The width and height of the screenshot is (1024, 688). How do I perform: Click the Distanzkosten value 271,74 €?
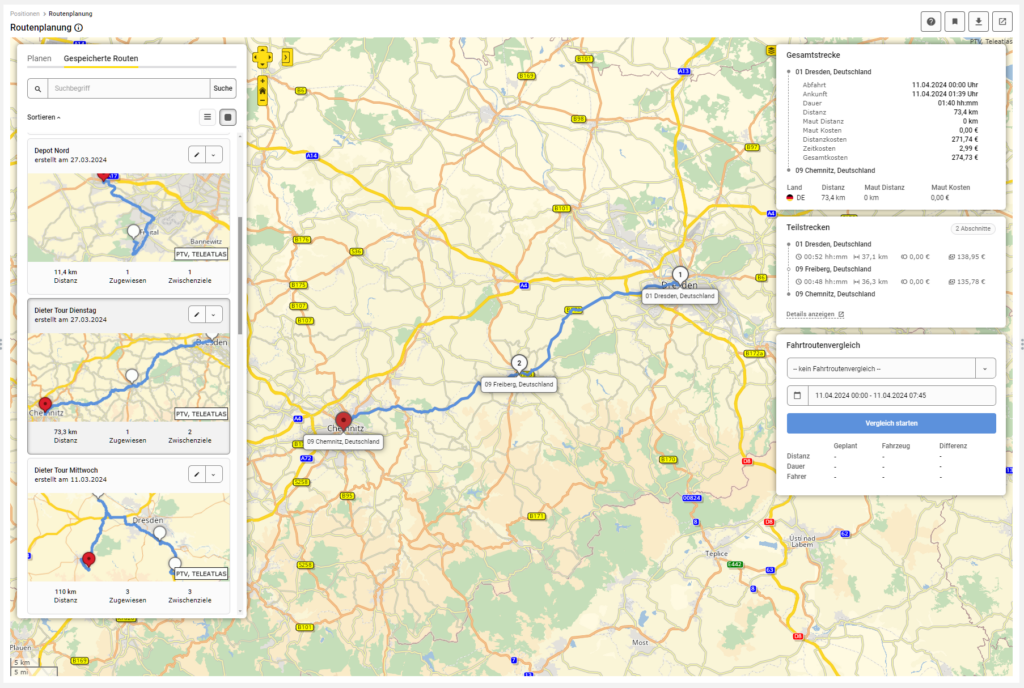[965, 140]
